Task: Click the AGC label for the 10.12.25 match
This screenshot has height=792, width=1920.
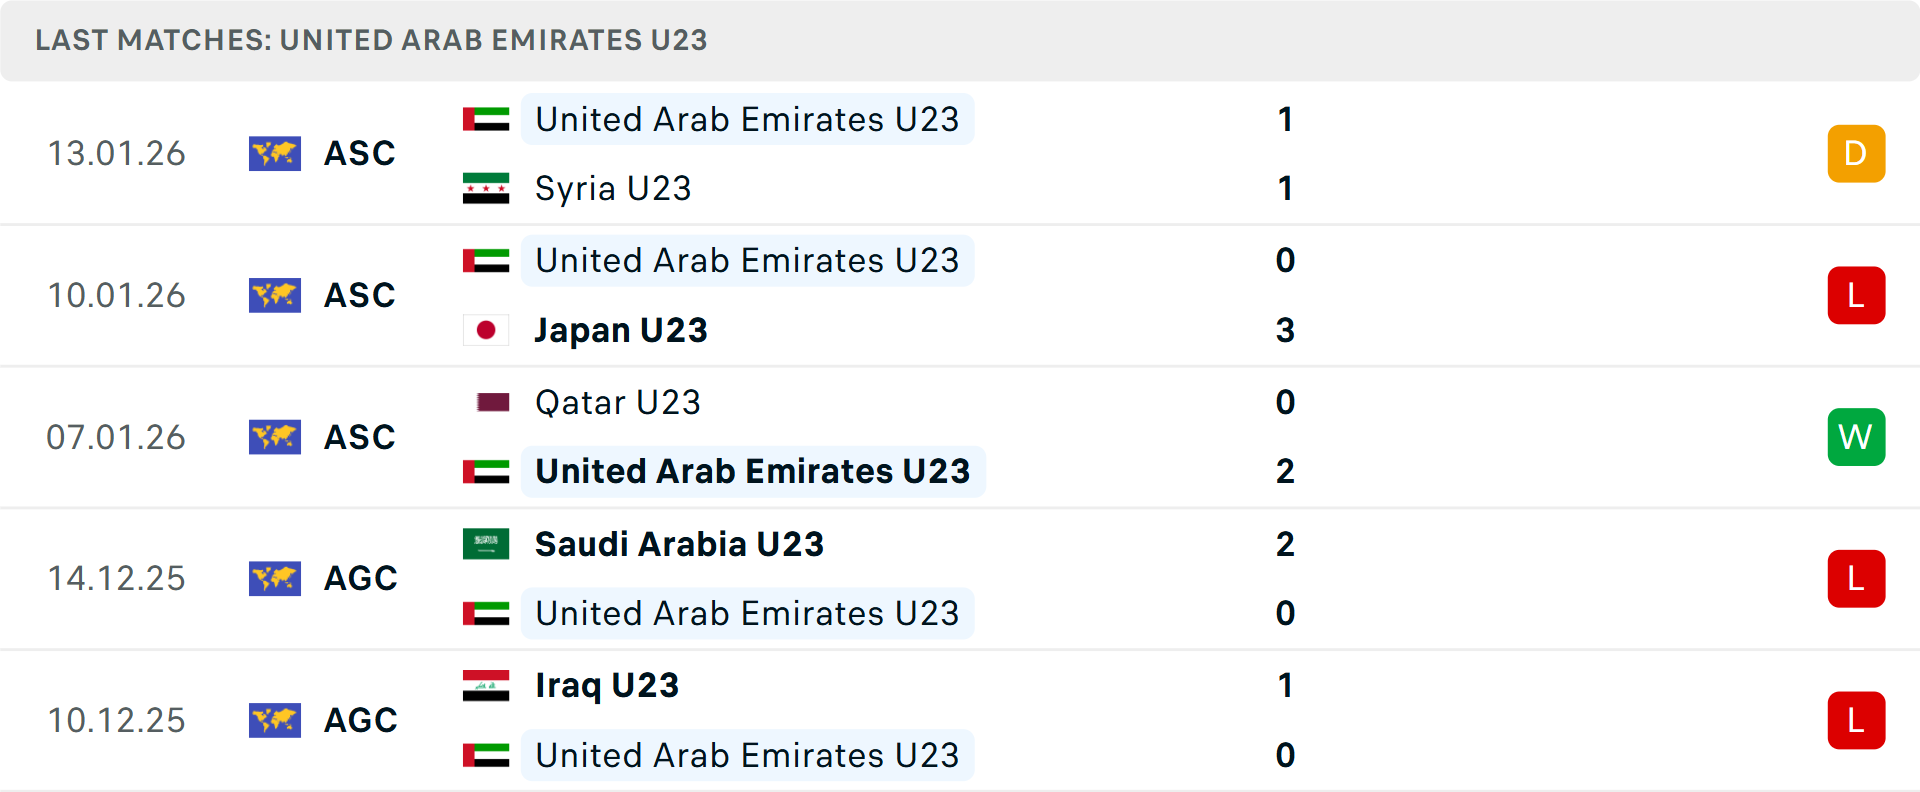Action: pyautogui.click(x=360, y=720)
